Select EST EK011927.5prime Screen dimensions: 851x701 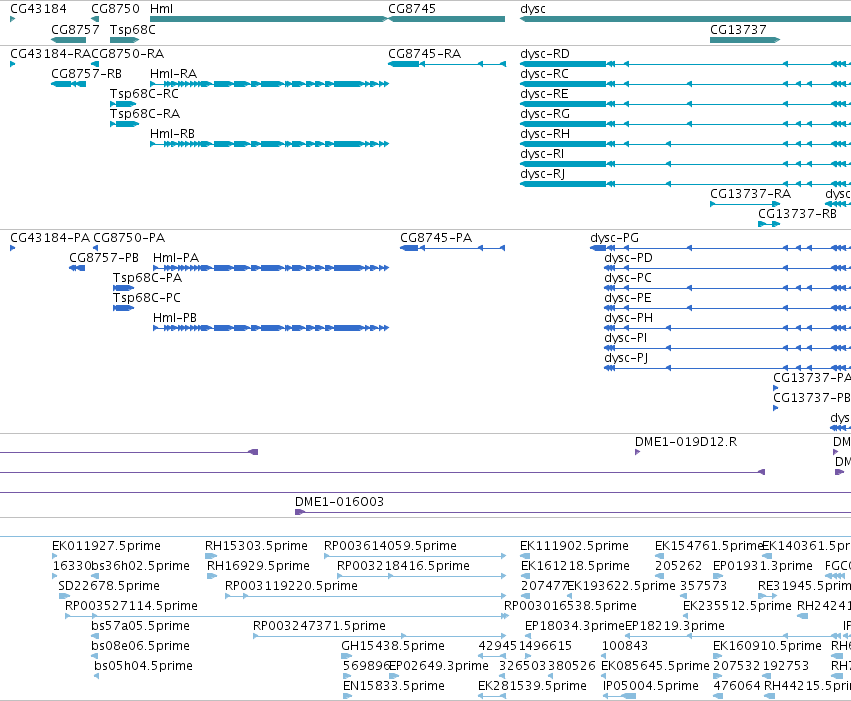54,556
